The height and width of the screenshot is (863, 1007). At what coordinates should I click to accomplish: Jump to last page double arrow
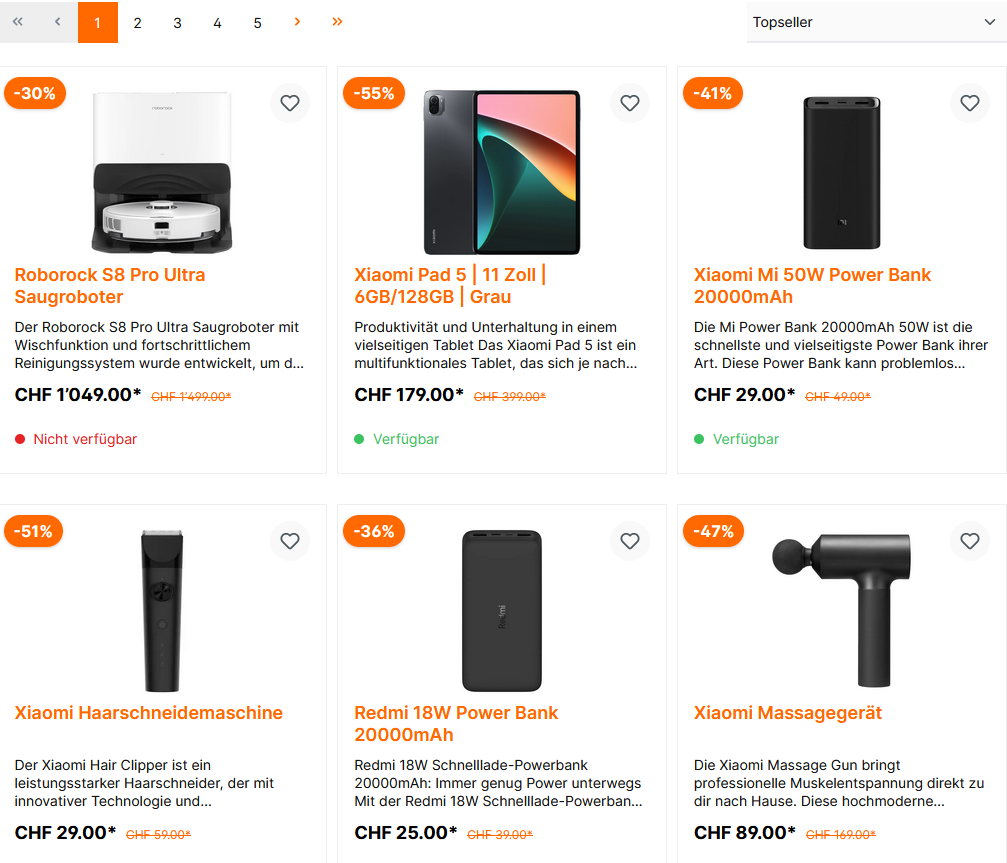tap(337, 22)
